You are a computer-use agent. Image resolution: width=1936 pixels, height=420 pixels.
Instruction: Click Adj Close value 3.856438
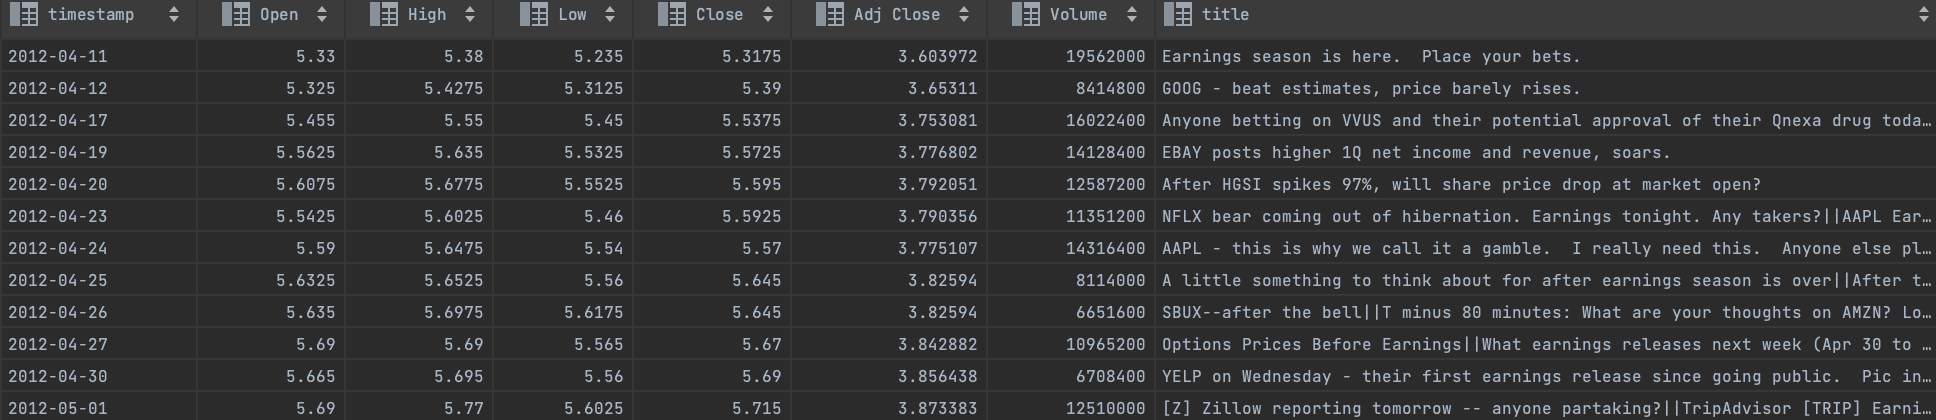click(x=938, y=377)
